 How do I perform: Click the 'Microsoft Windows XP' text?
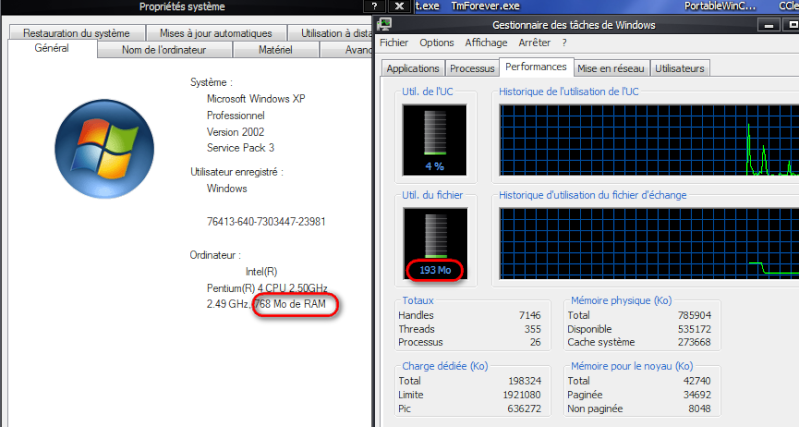point(256,99)
